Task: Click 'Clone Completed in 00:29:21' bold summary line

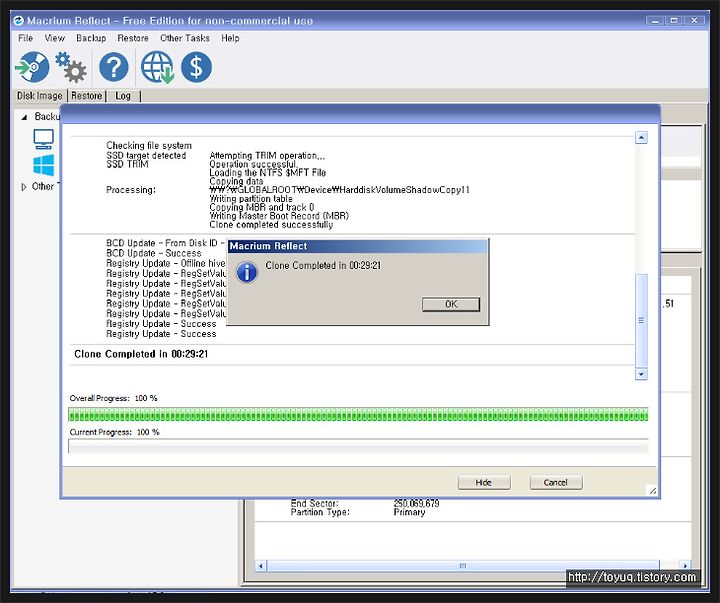Action: coord(141,354)
